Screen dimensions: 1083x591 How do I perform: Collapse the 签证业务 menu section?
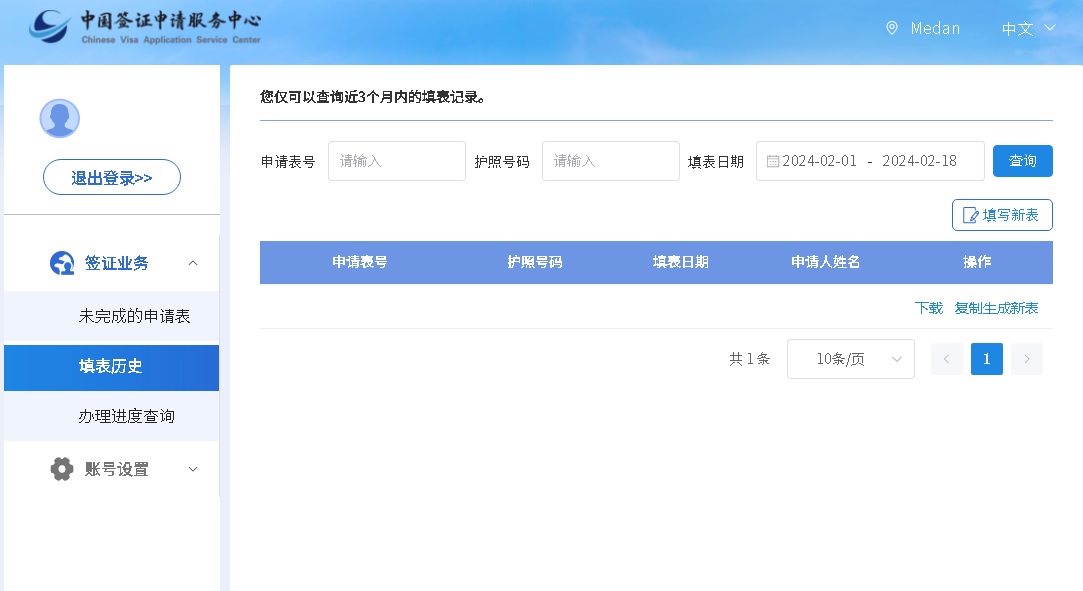point(193,263)
